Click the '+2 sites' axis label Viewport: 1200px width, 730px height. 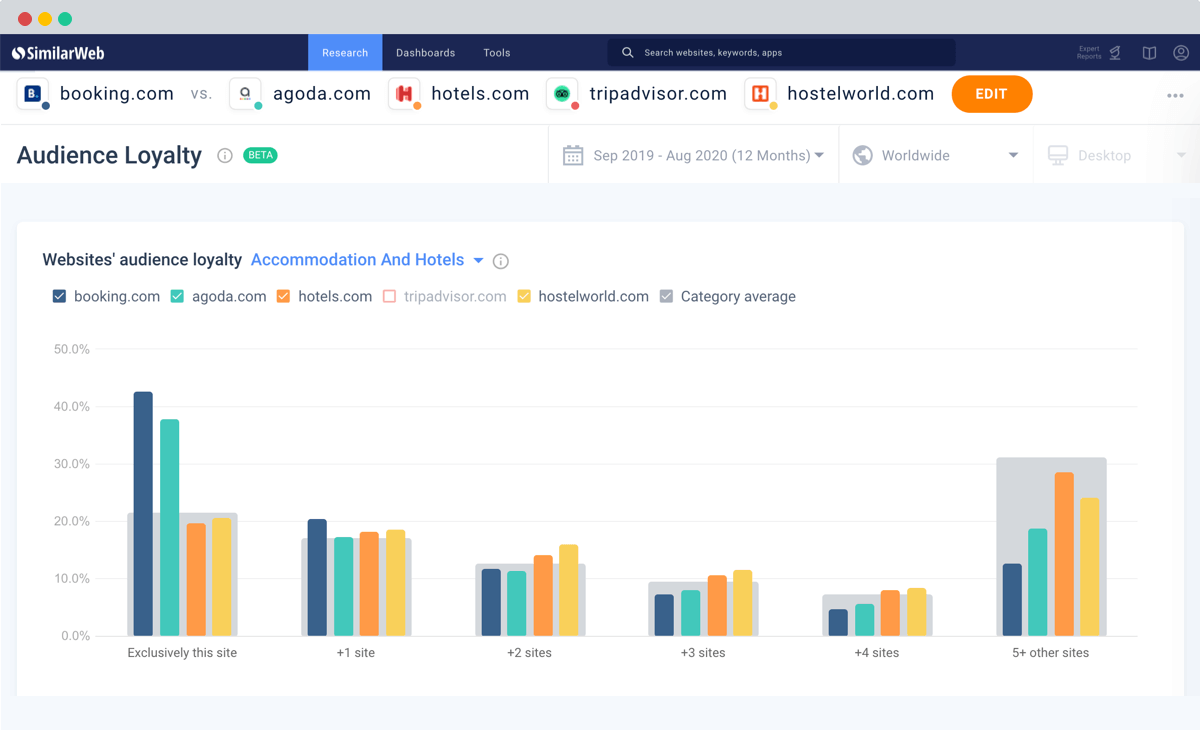point(529,653)
